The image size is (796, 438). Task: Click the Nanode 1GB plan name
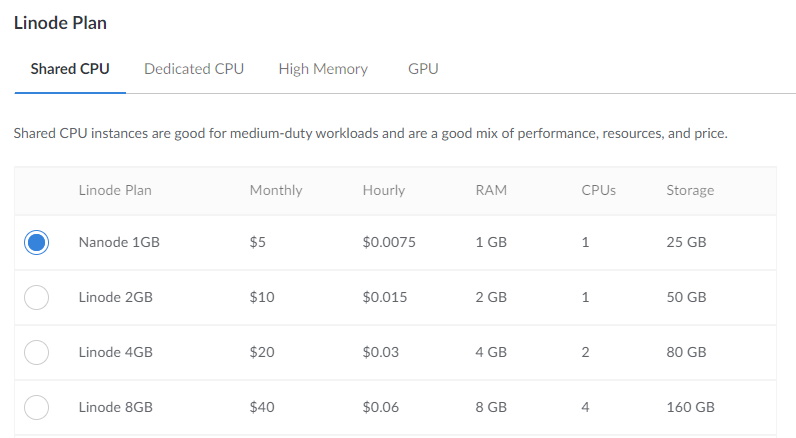coord(119,242)
